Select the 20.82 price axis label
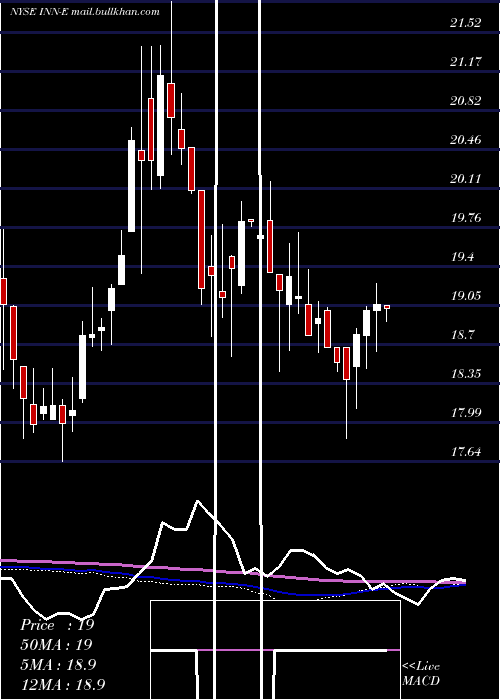 466,100
